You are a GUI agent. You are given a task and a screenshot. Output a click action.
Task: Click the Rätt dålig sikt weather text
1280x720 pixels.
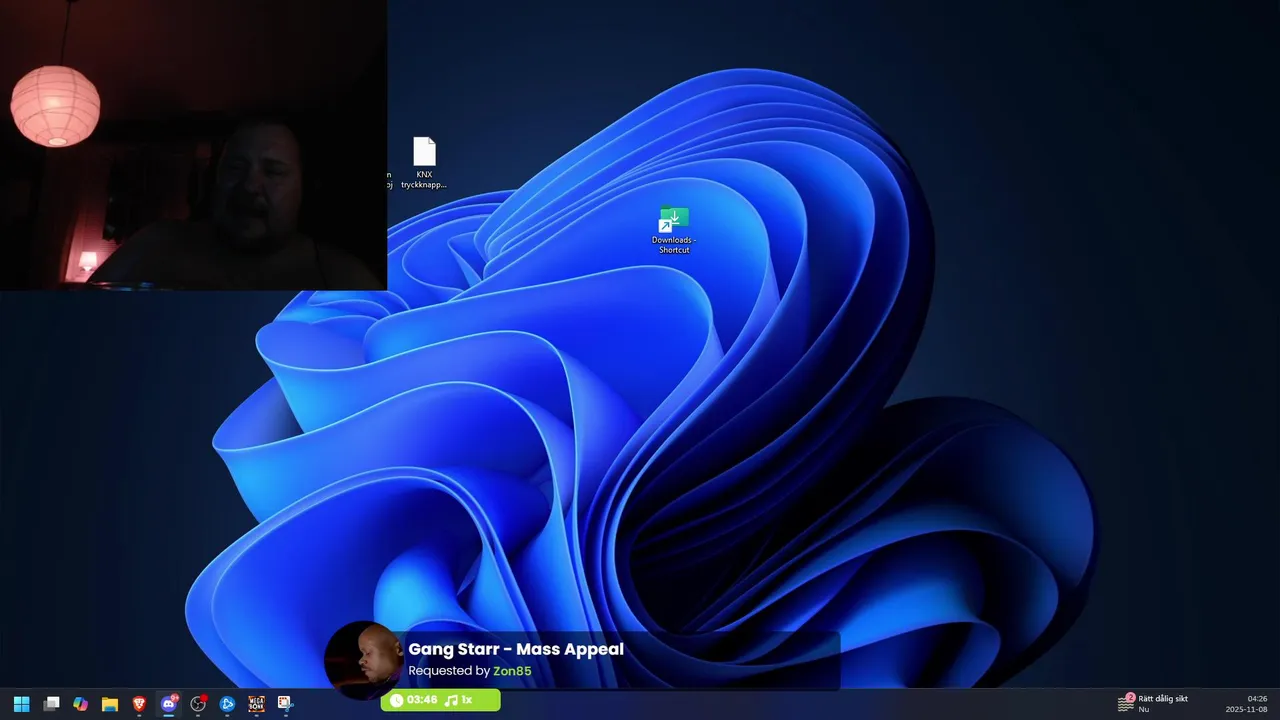click(1163, 698)
